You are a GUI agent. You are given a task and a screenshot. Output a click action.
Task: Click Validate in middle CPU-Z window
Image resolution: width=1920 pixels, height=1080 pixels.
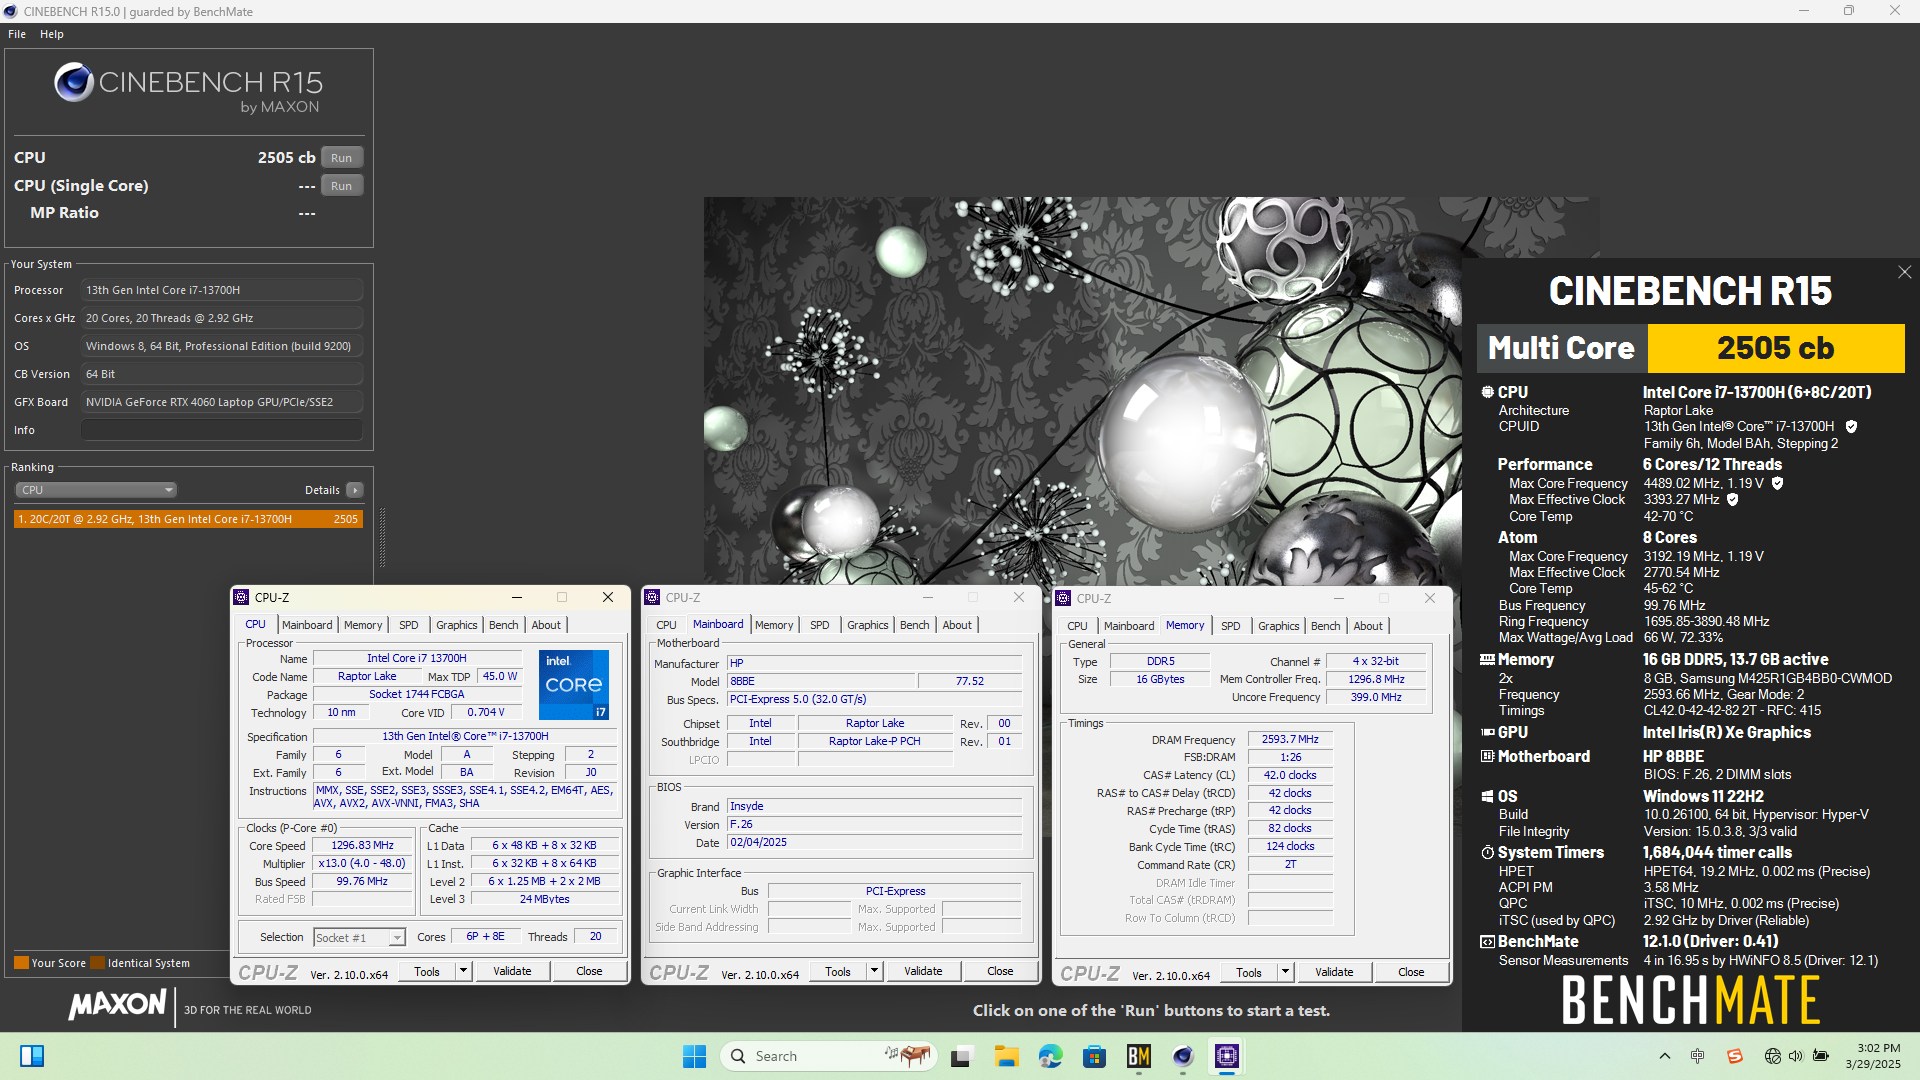click(923, 971)
